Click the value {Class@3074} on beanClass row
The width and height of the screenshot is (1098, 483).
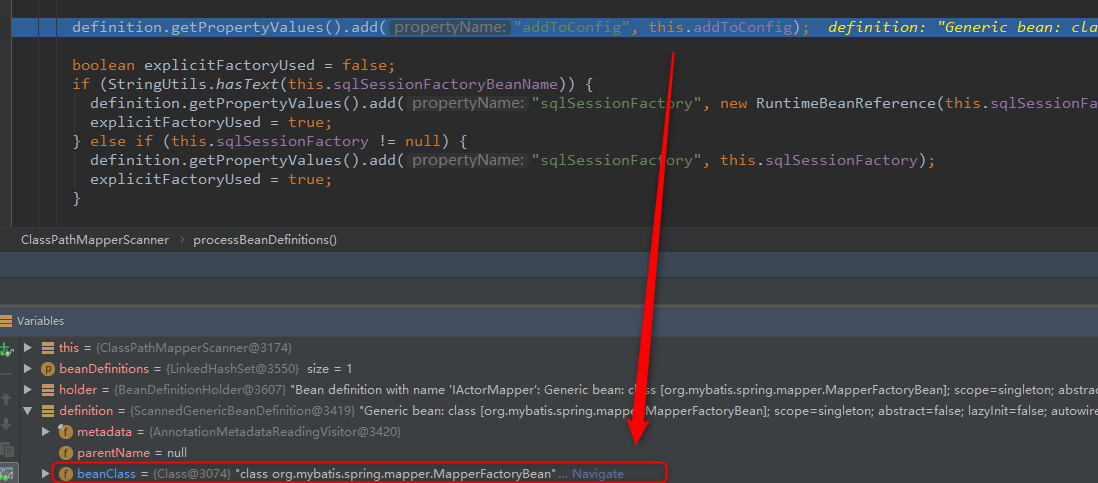click(x=193, y=474)
